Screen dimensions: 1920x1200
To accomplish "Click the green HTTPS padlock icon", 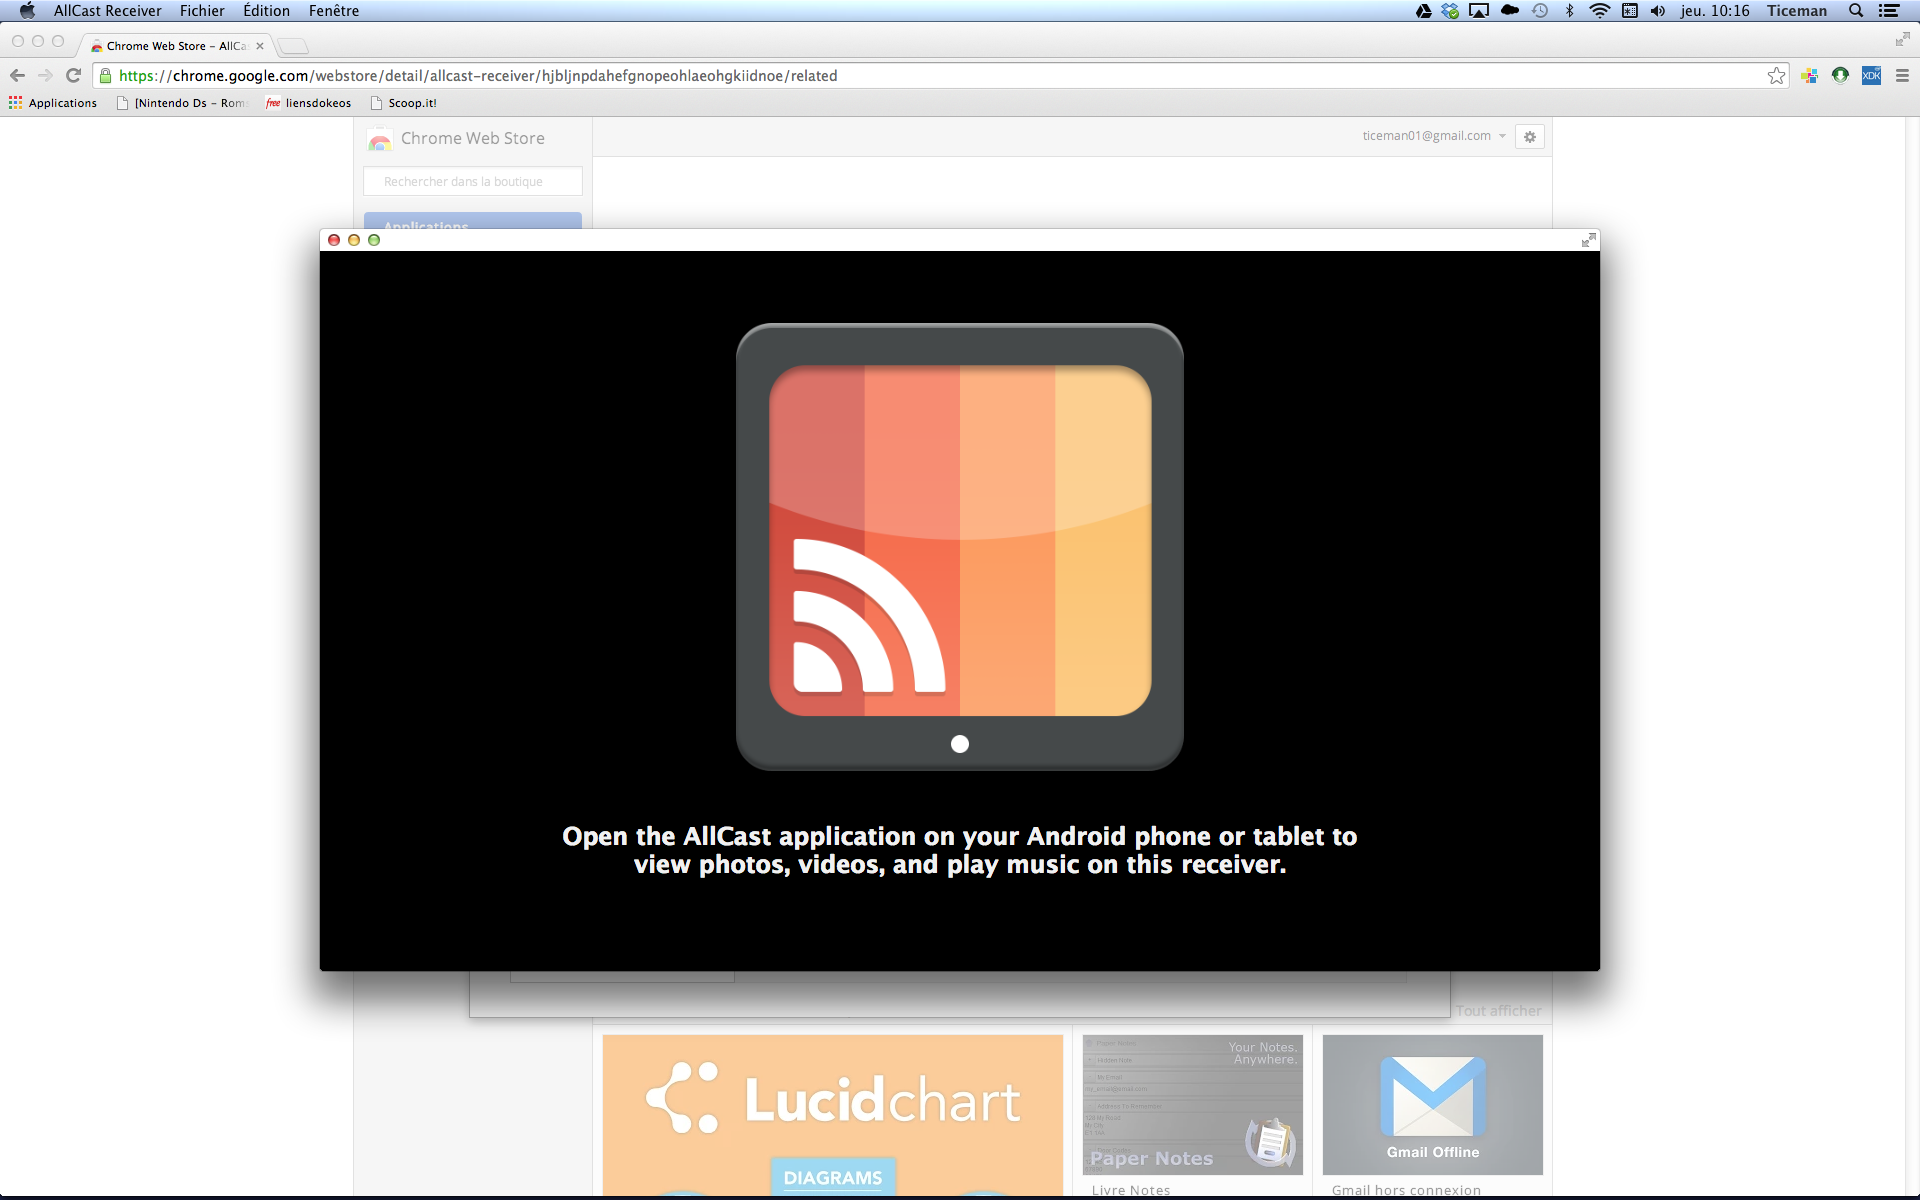I will pos(106,76).
